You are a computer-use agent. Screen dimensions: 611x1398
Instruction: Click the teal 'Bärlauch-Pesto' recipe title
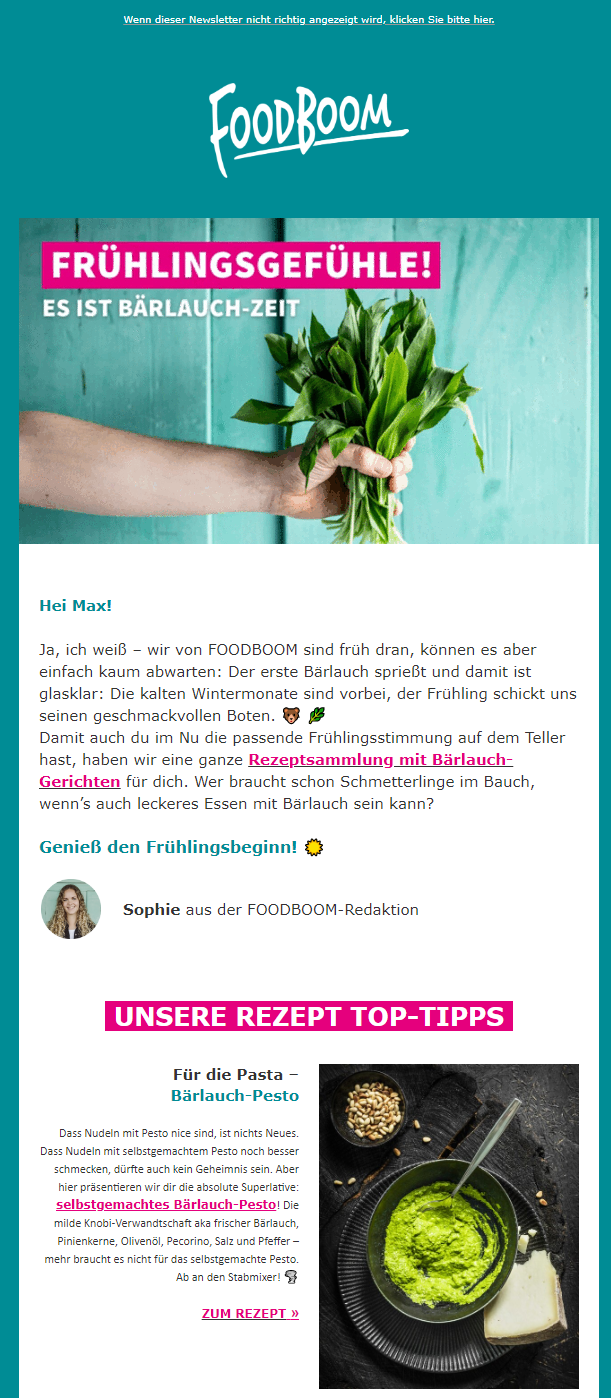pyautogui.click(x=235, y=1096)
